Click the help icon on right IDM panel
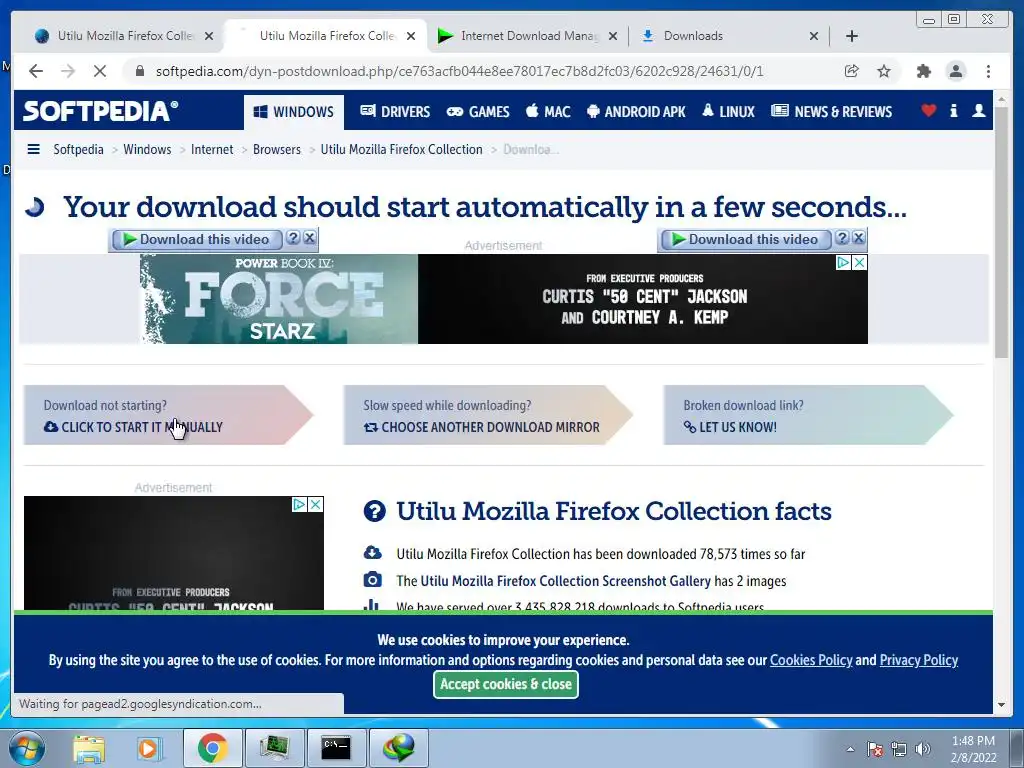1024x768 pixels. (x=842, y=238)
